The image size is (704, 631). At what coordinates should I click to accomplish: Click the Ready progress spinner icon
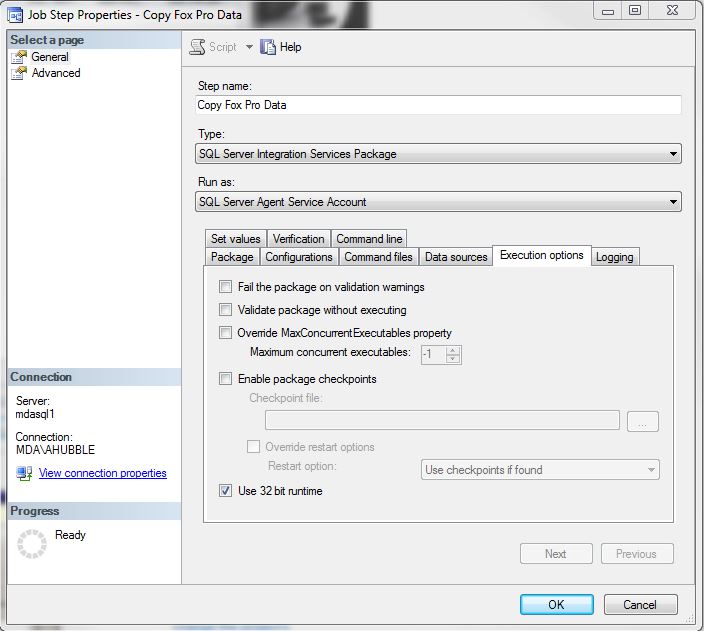[31, 544]
